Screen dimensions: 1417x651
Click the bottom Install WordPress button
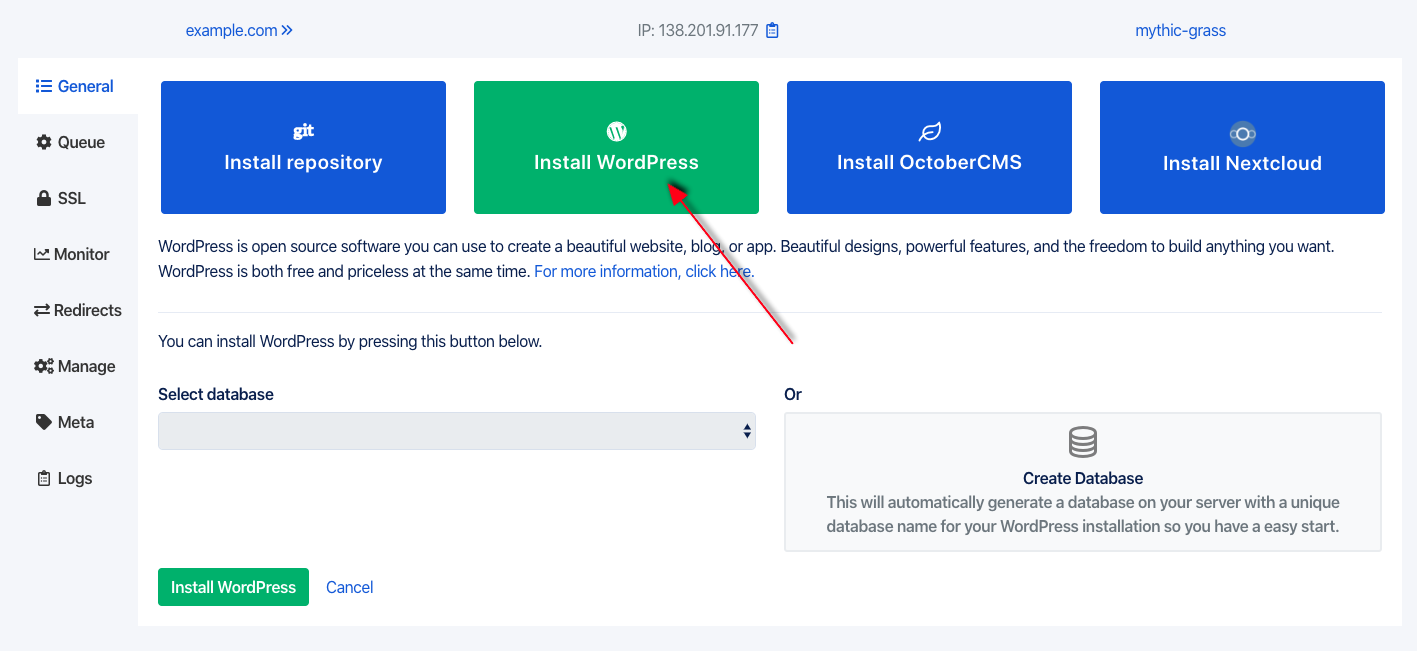[x=233, y=587]
